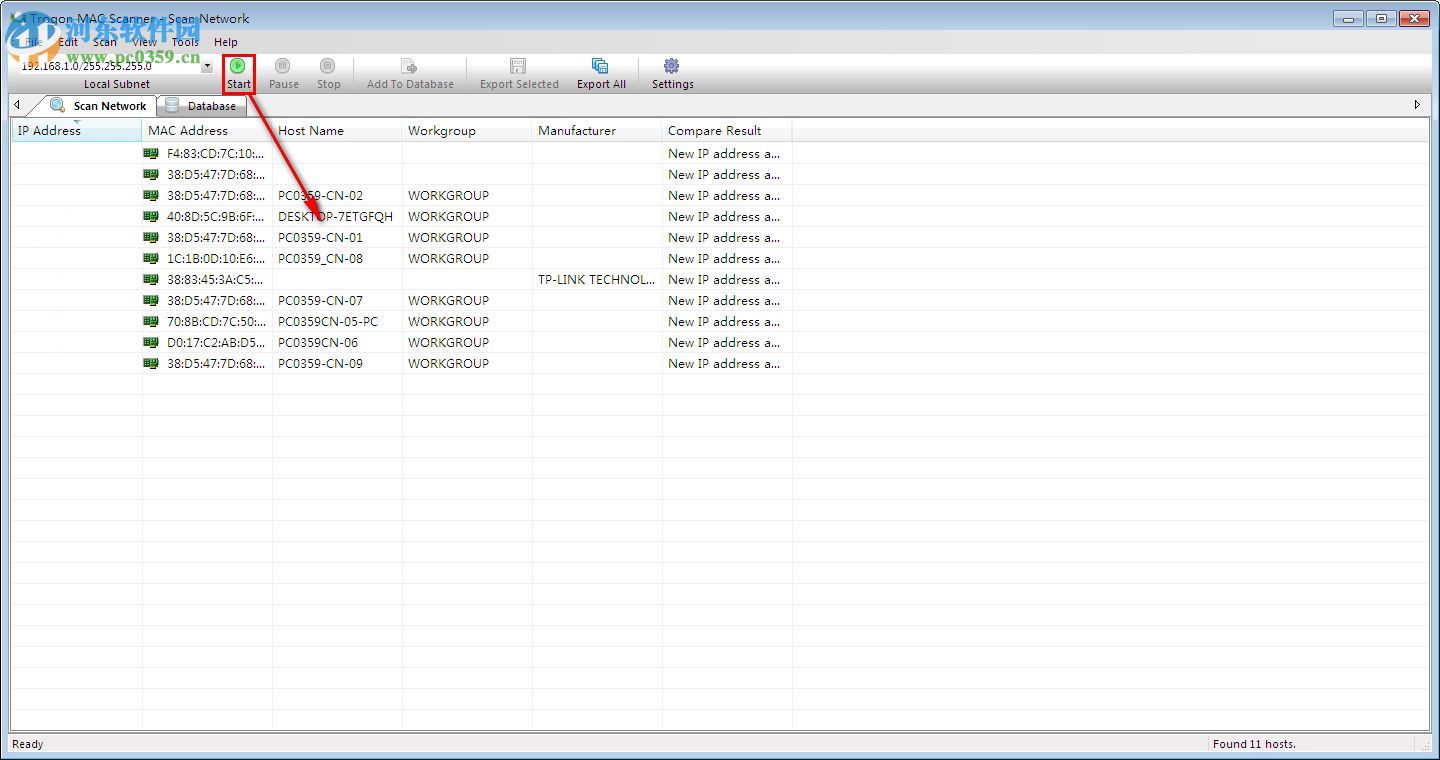Switch to the Scan Network tab
Viewport: 1440px width, 760px height.
point(98,106)
